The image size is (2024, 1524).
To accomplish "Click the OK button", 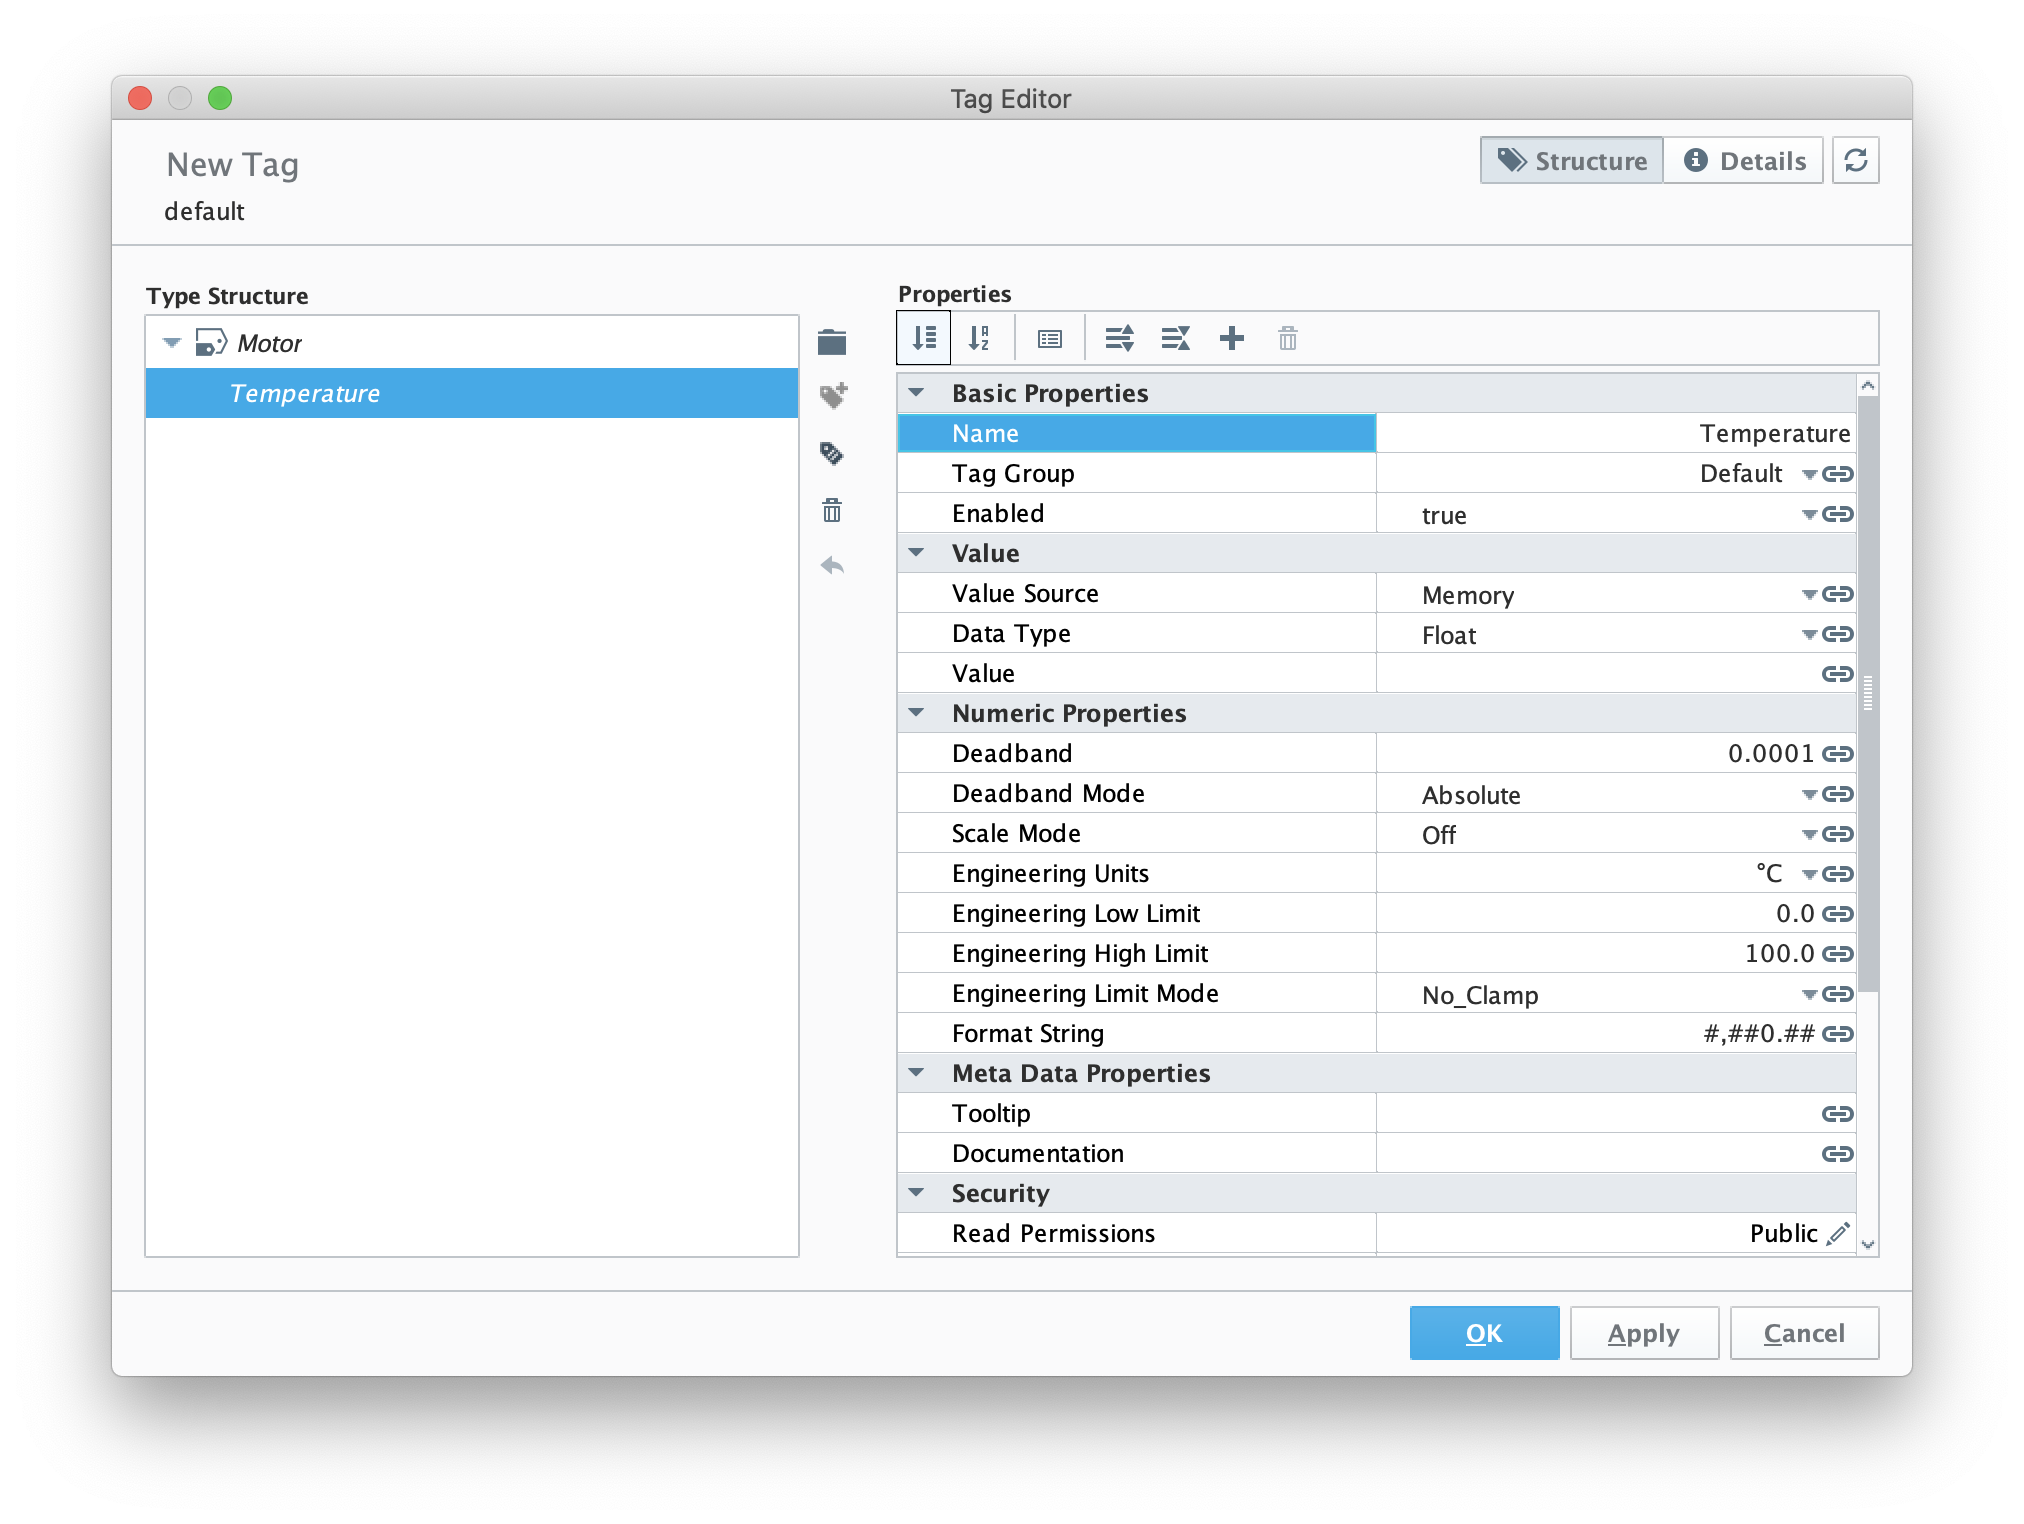I will click(x=1484, y=1333).
